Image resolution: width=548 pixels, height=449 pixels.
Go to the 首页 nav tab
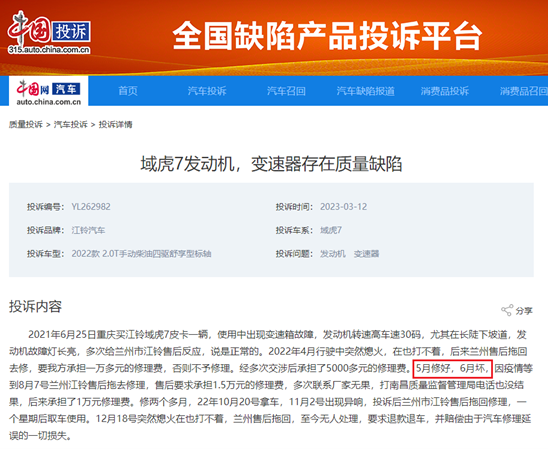(x=128, y=91)
